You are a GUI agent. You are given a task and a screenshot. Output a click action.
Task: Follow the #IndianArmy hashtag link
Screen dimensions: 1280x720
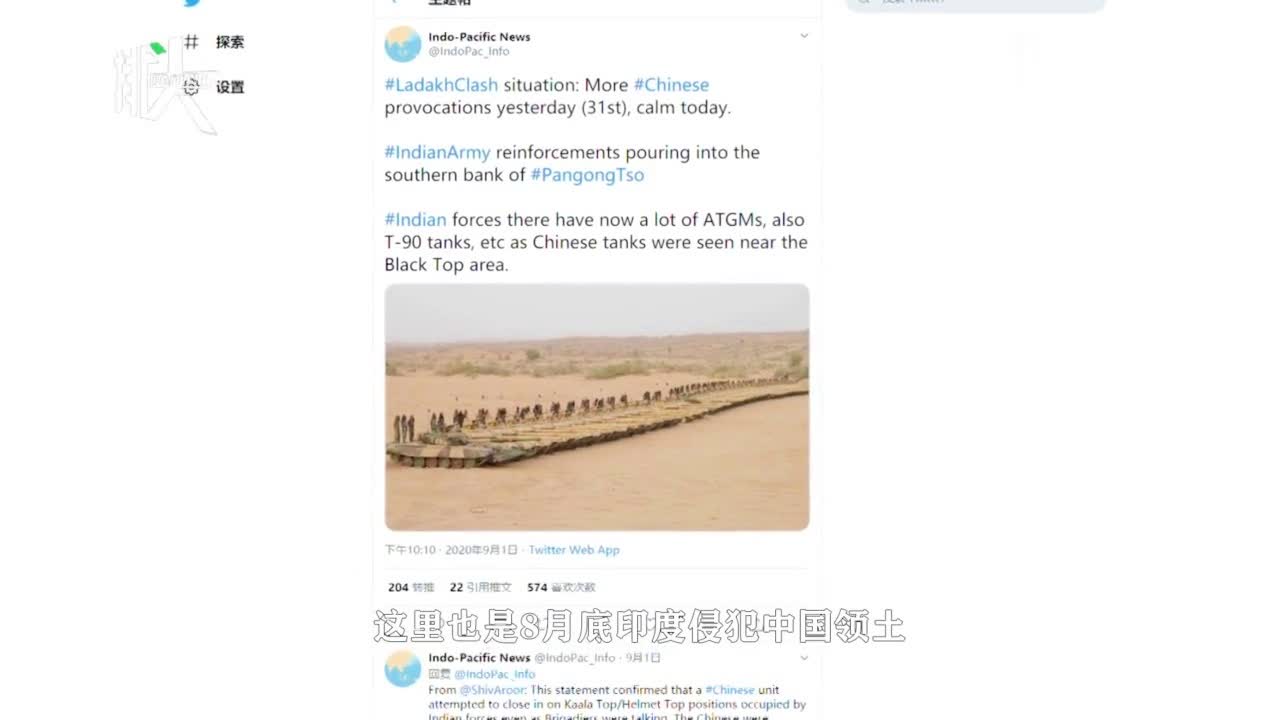437,152
